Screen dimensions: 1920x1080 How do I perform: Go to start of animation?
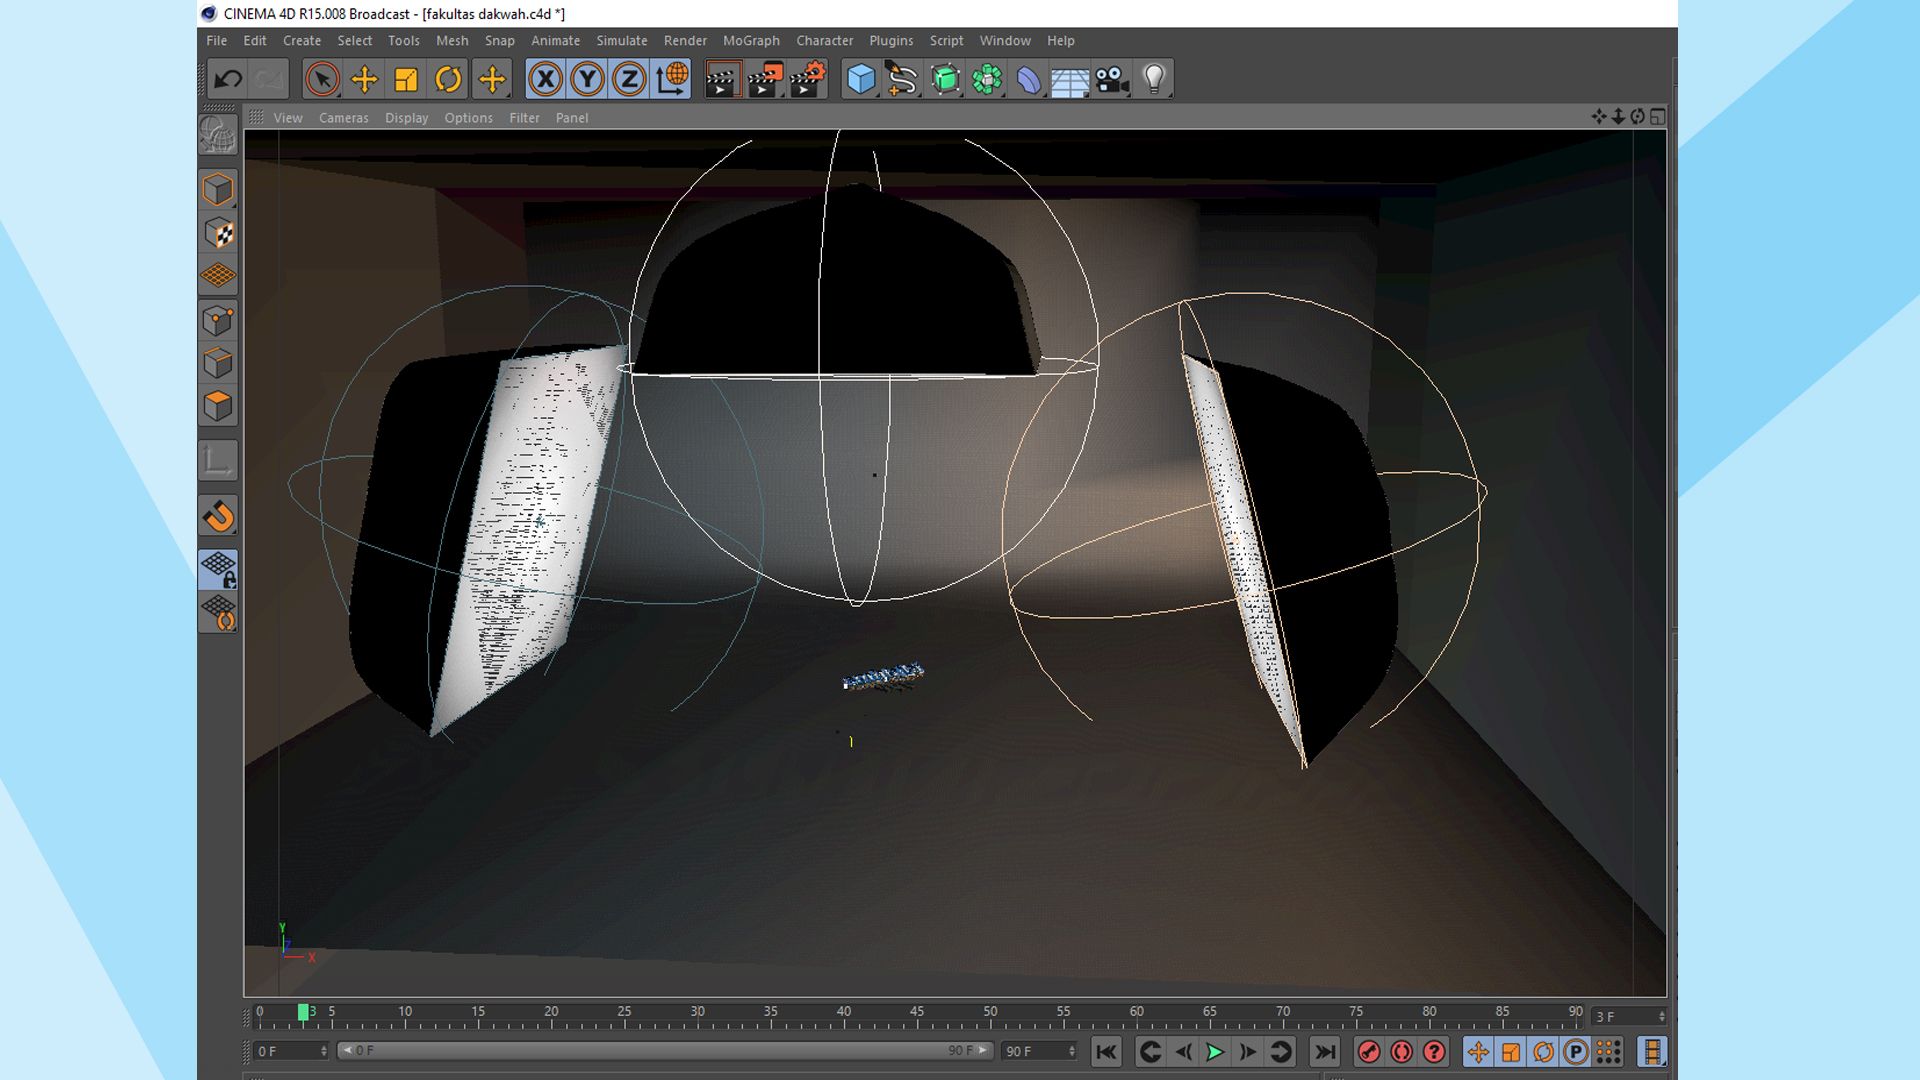click(x=1106, y=1052)
